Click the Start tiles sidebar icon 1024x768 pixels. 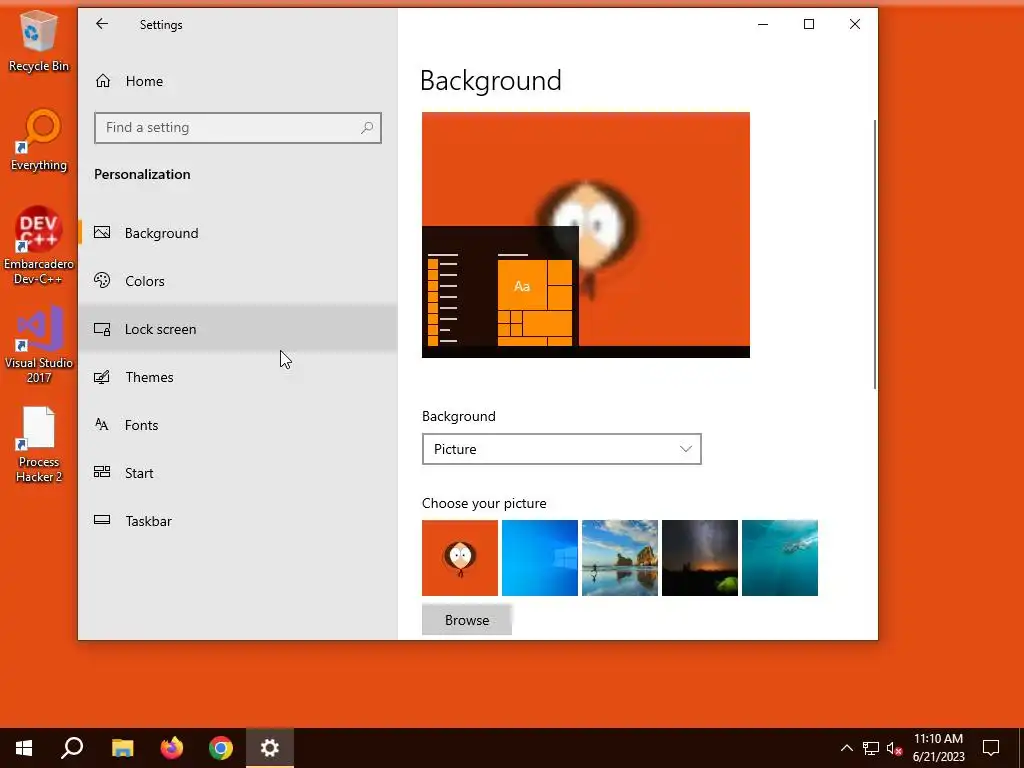pos(102,472)
